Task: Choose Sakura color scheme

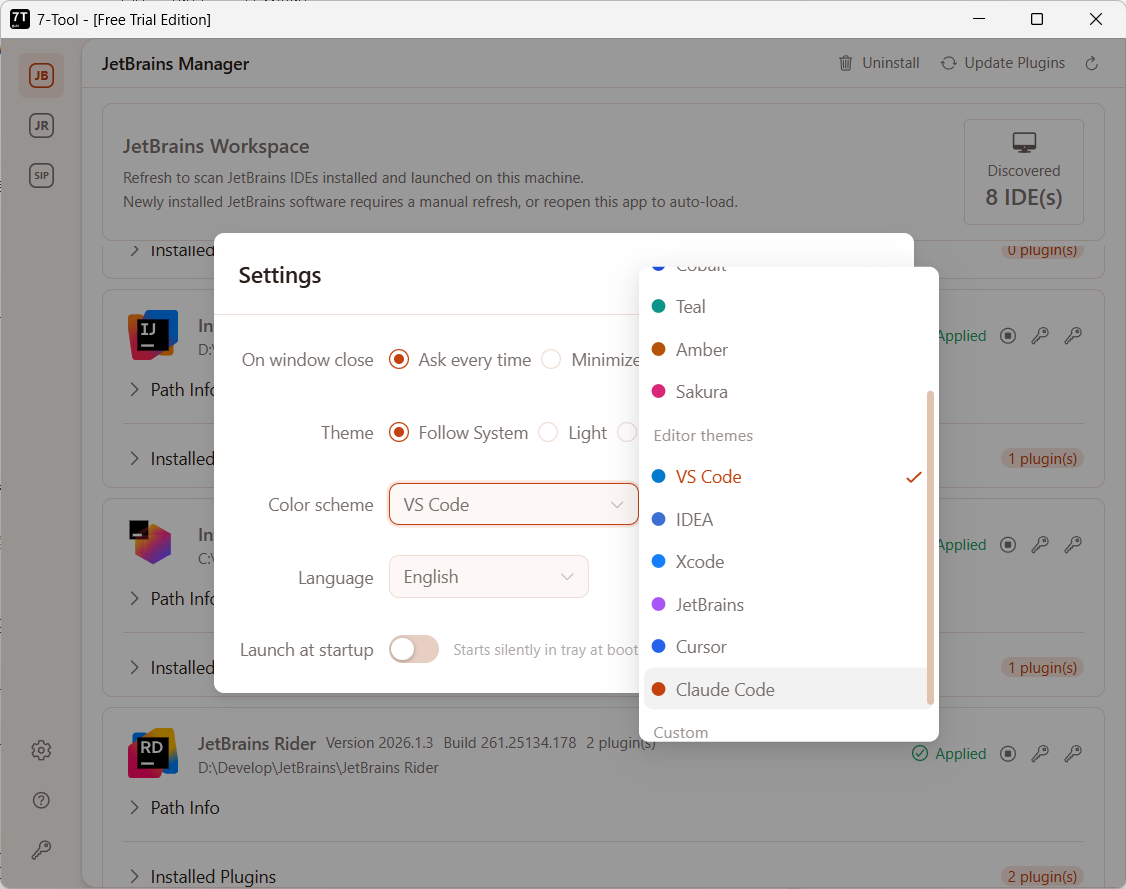Action: tap(788, 392)
